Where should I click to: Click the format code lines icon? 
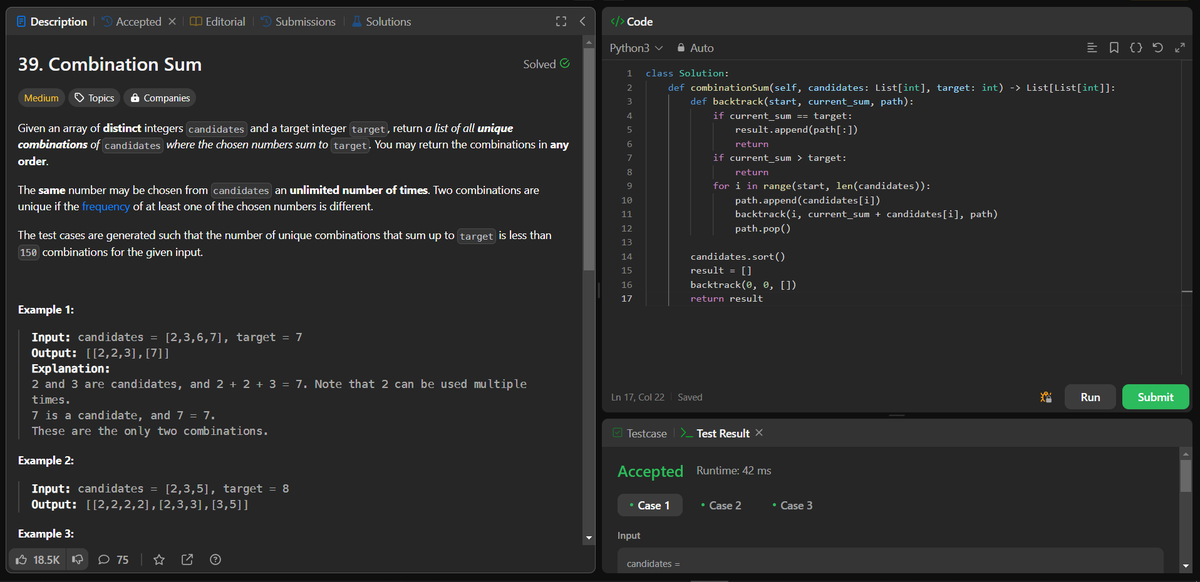click(x=1092, y=48)
